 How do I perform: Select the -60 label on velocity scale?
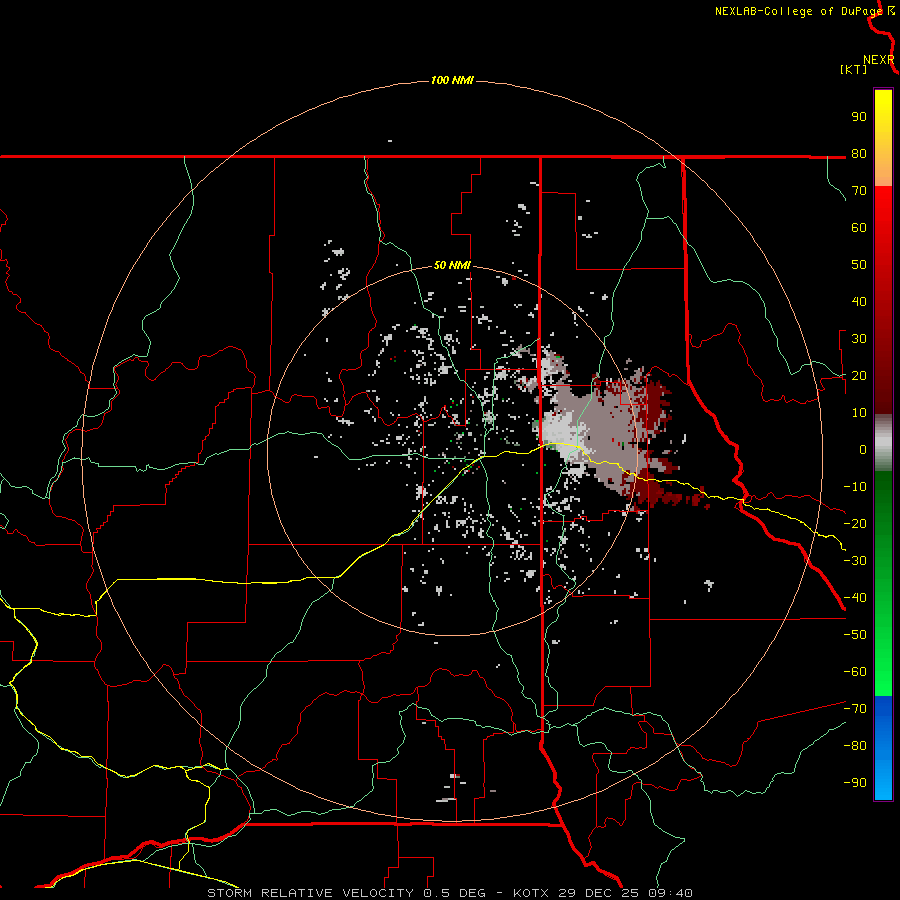pos(855,672)
